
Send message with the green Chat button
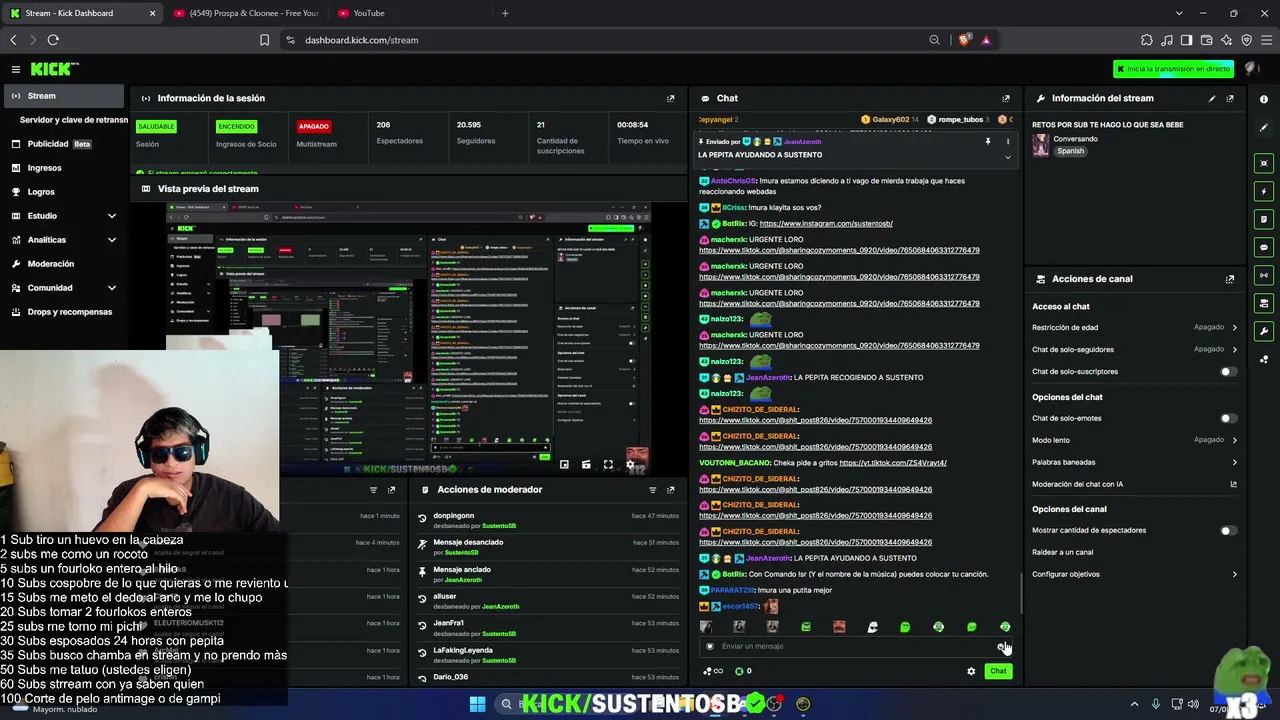[x=998, y=671]
